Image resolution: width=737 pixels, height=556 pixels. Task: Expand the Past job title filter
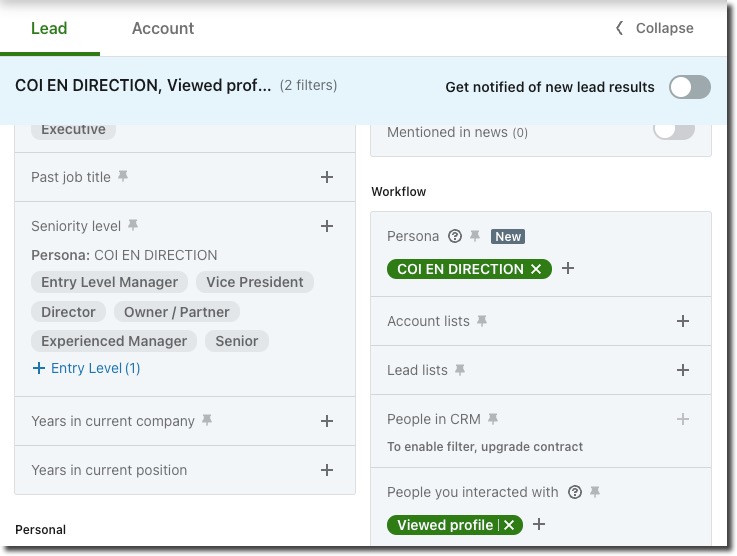pos(327,177)
